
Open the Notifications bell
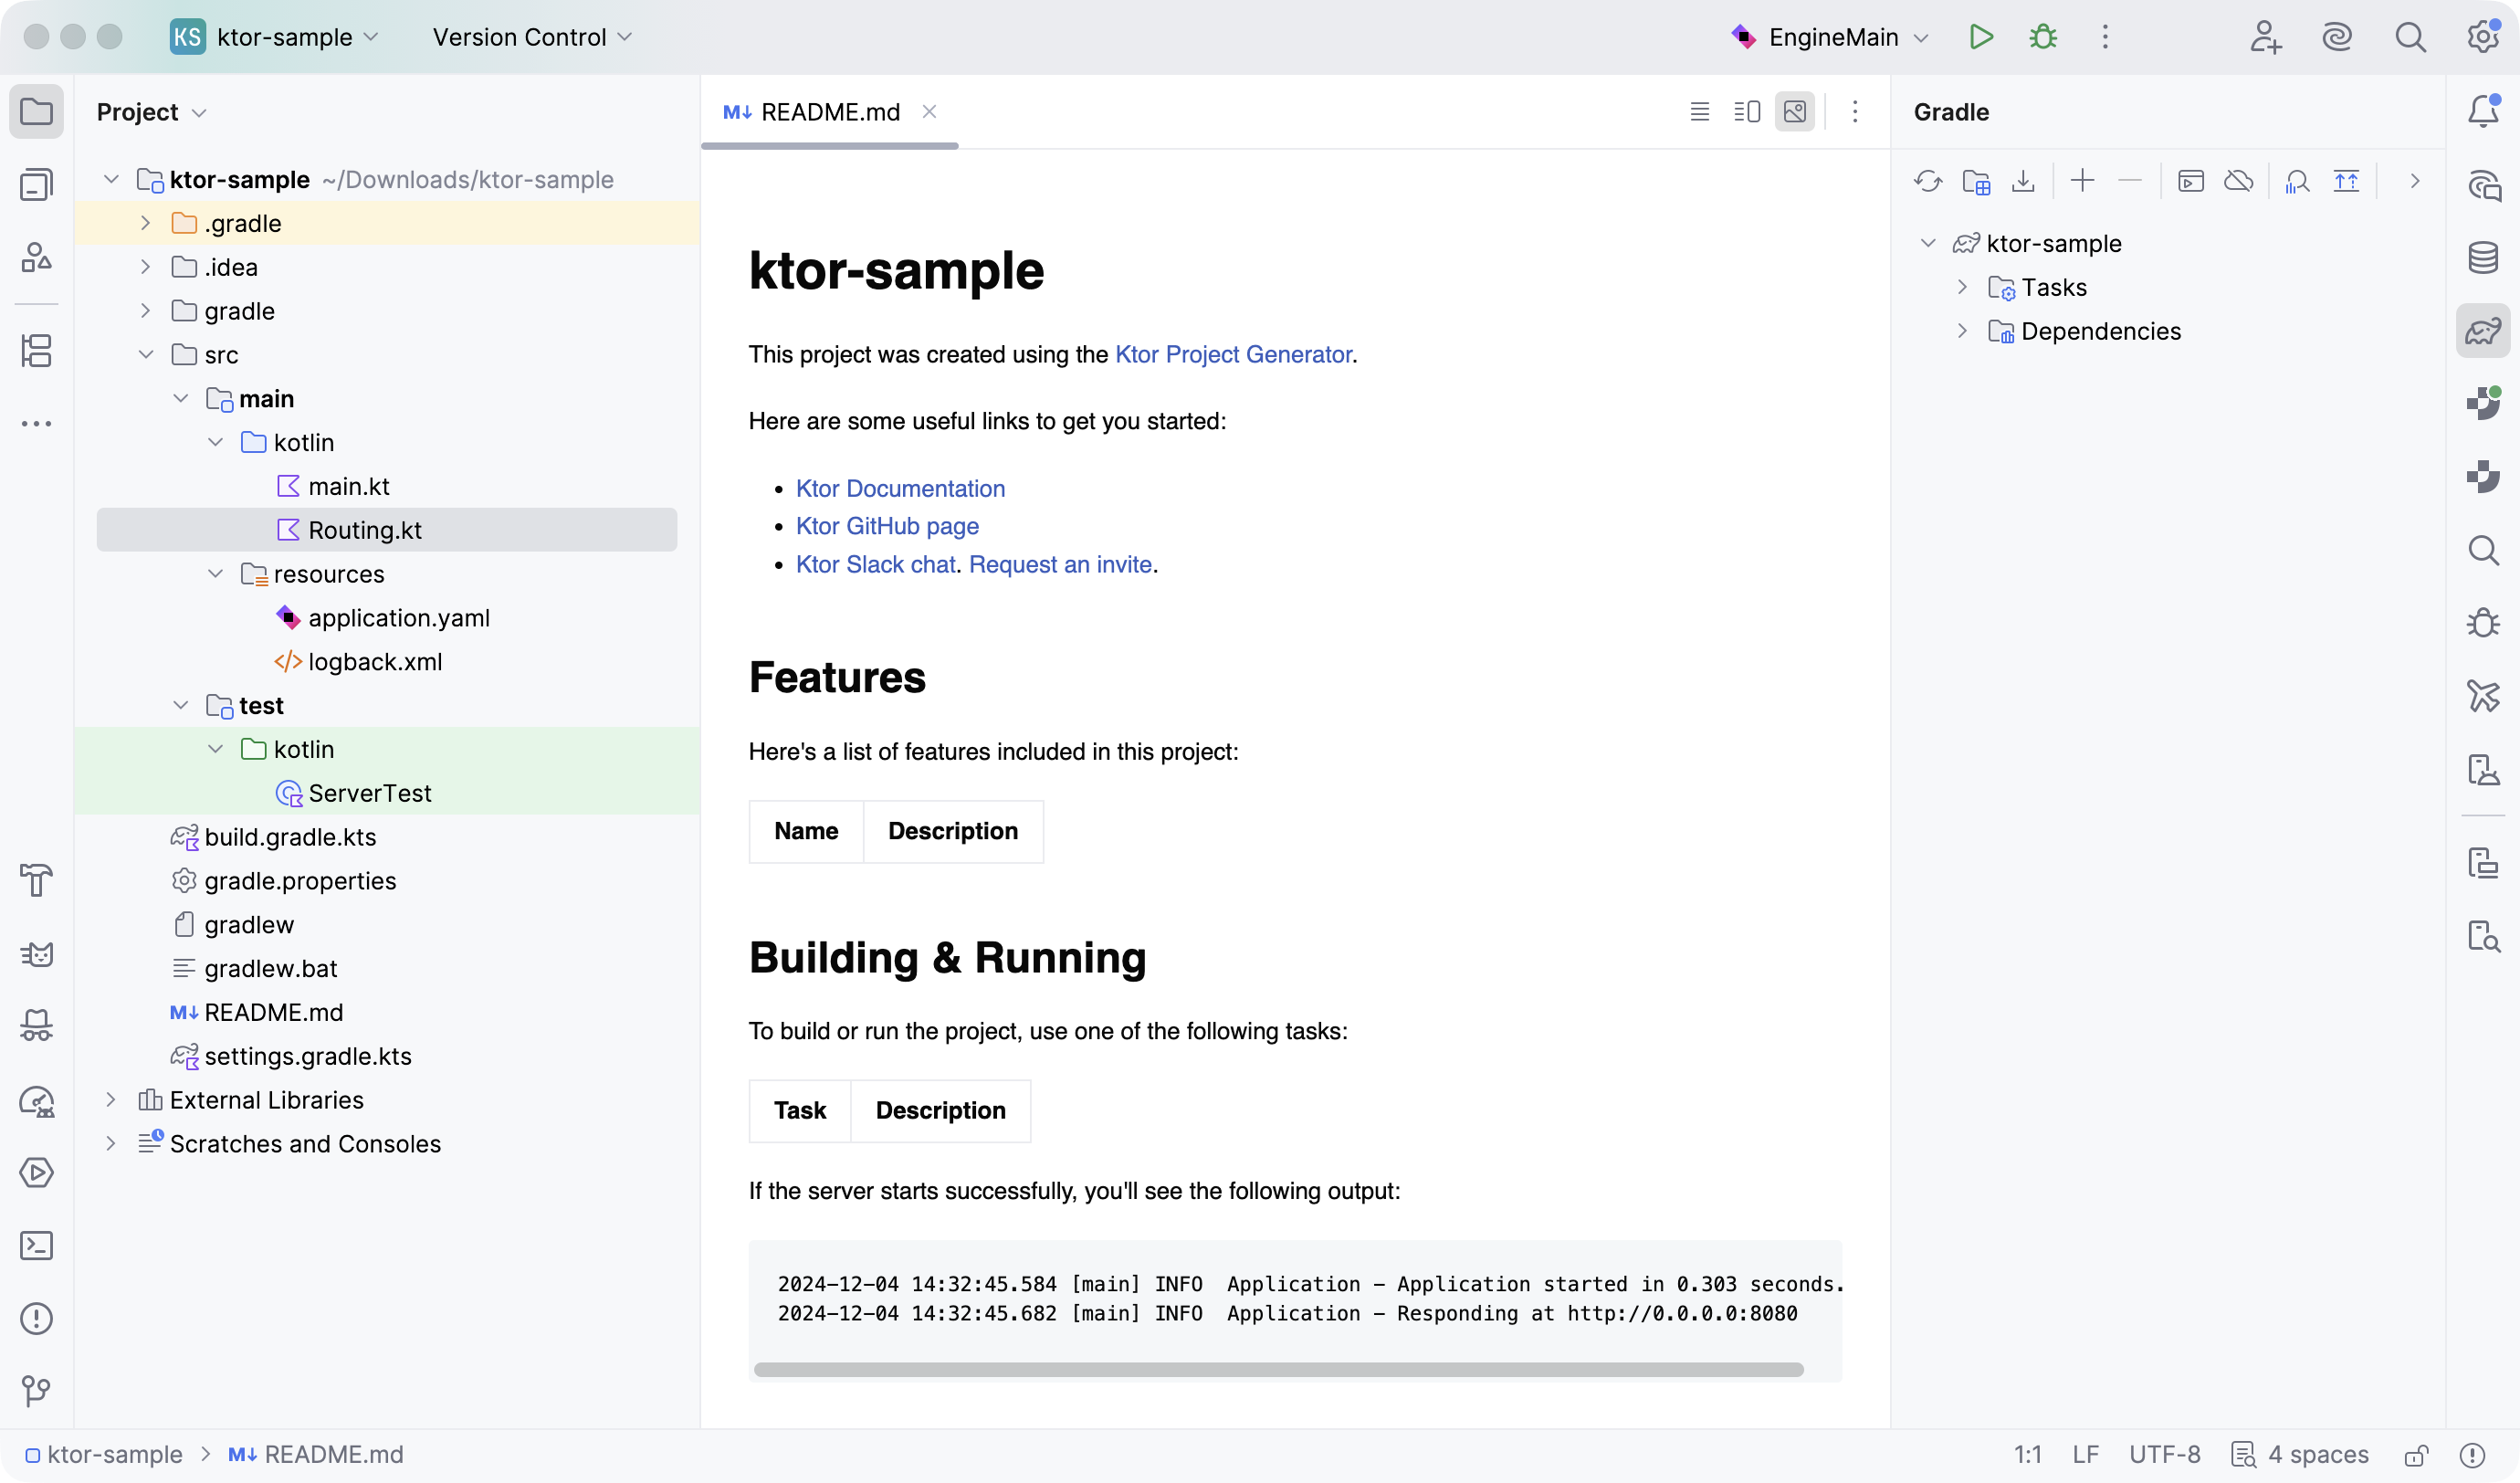[x=2483, y=111]
